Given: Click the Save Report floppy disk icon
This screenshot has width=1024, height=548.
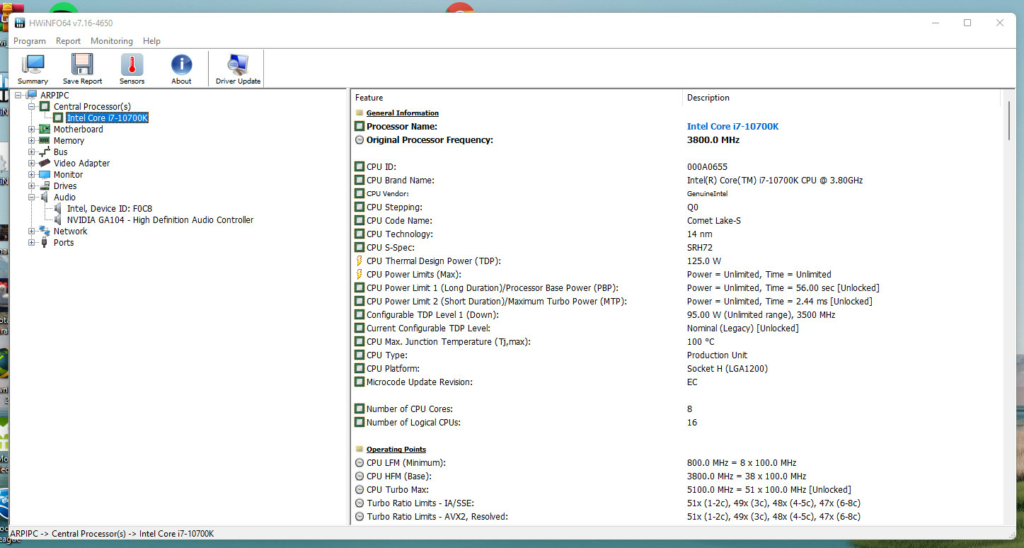Looking at the screenshot, I should click(82, 69).
